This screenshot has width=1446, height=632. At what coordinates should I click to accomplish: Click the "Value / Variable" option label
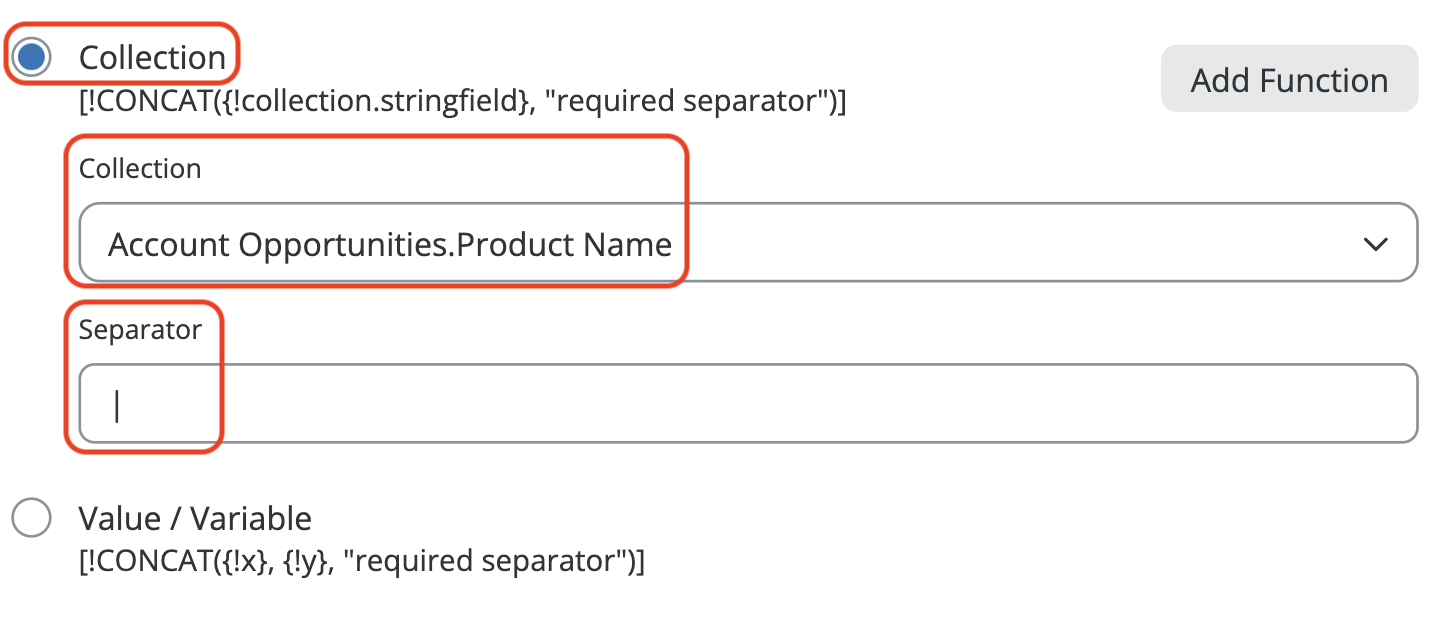(x=195, y=518)
